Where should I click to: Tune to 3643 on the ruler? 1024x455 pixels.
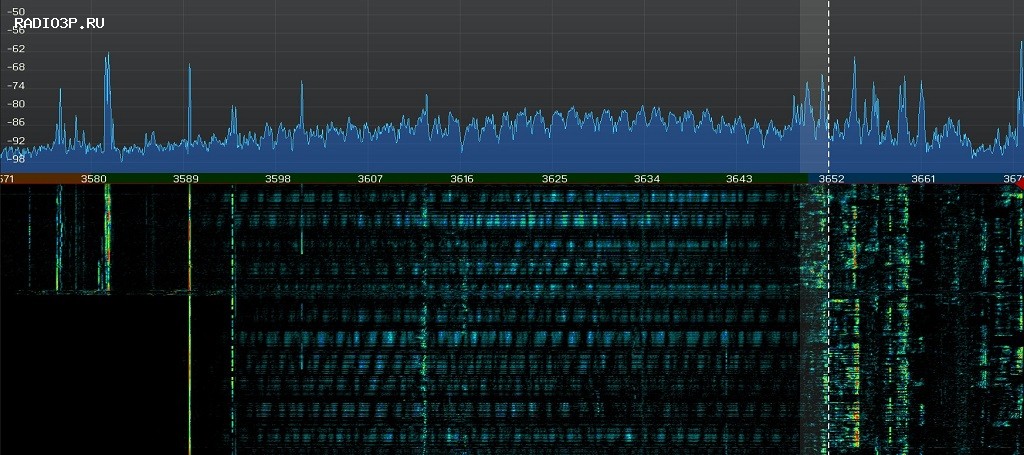[739, 179]
